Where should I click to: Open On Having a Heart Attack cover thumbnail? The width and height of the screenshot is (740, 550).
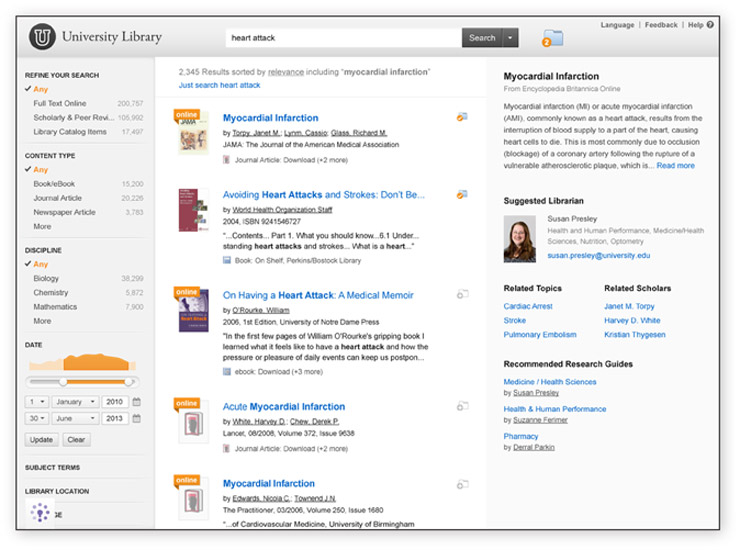click(x=193, y=311)
